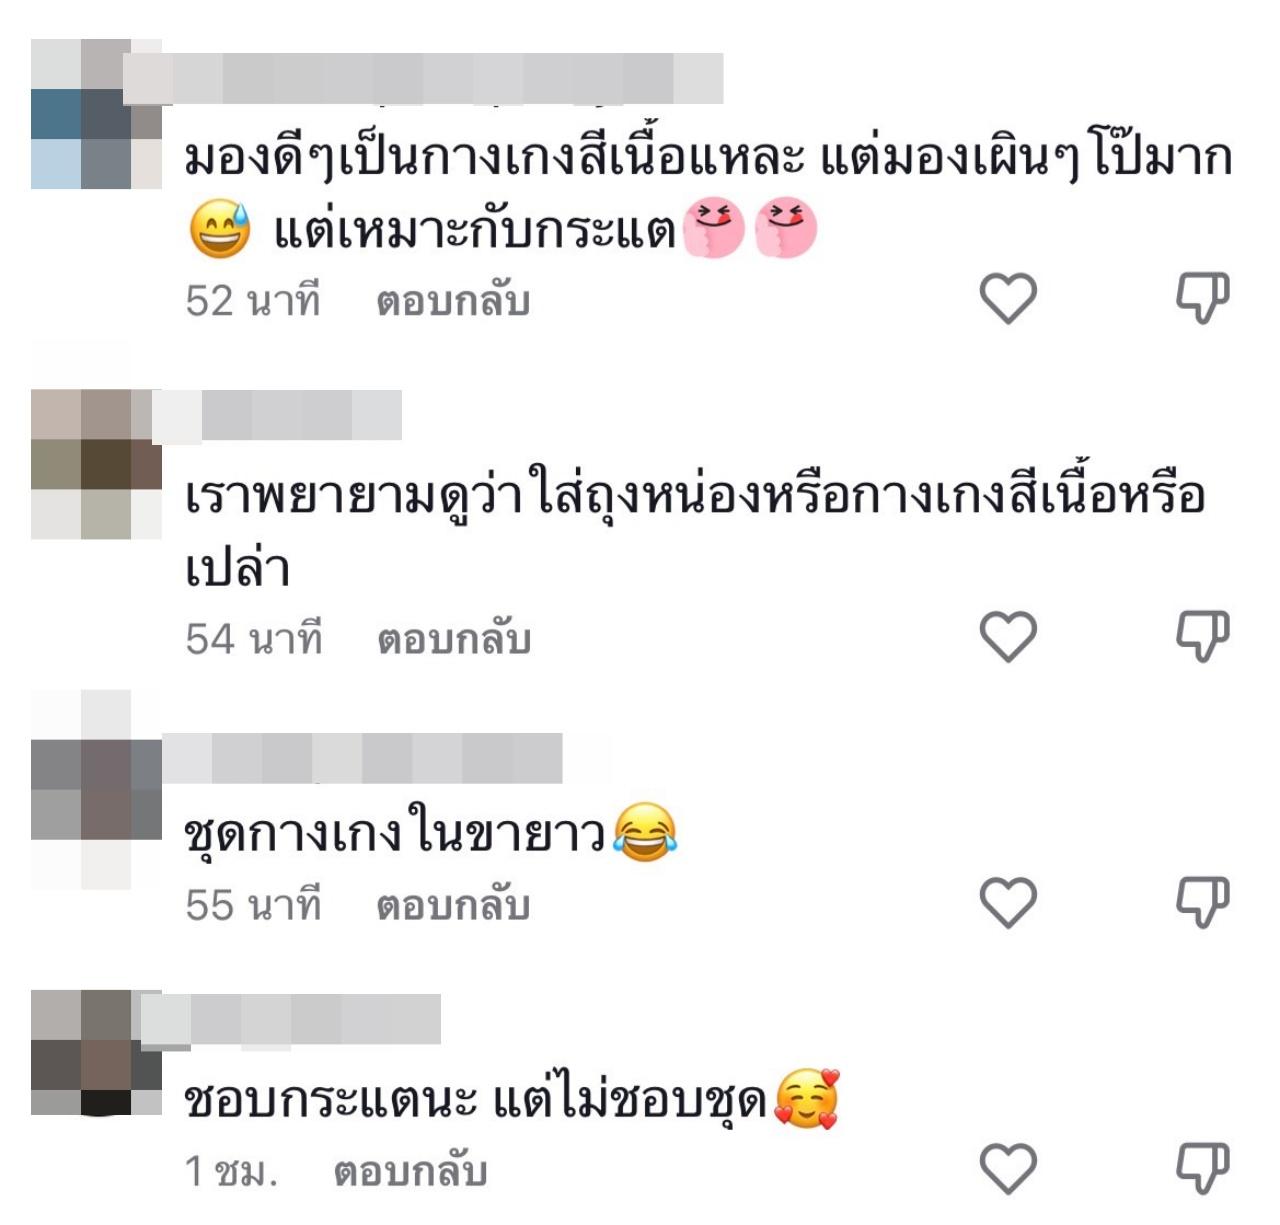Image resolution: width=1280 pixels, height=1225 pixels.
Task: Open blurred username above ชุดกางเกงในขายาว comment
Action: [361, 759]
